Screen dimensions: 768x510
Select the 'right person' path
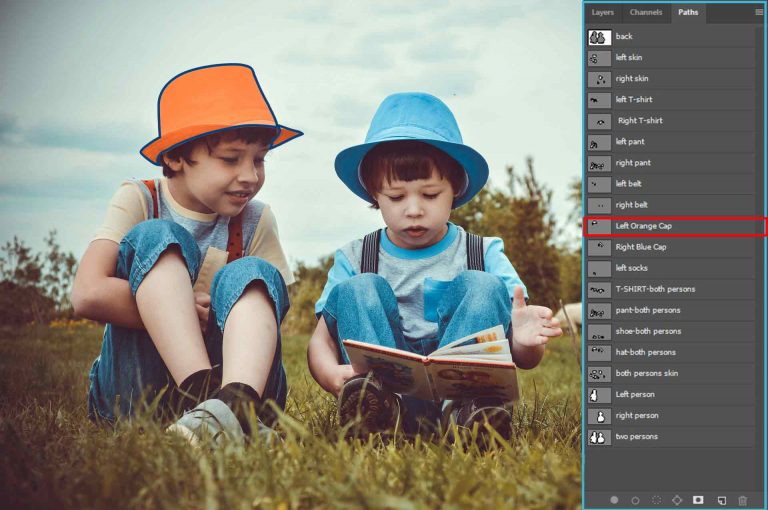(x=671, y=416)
